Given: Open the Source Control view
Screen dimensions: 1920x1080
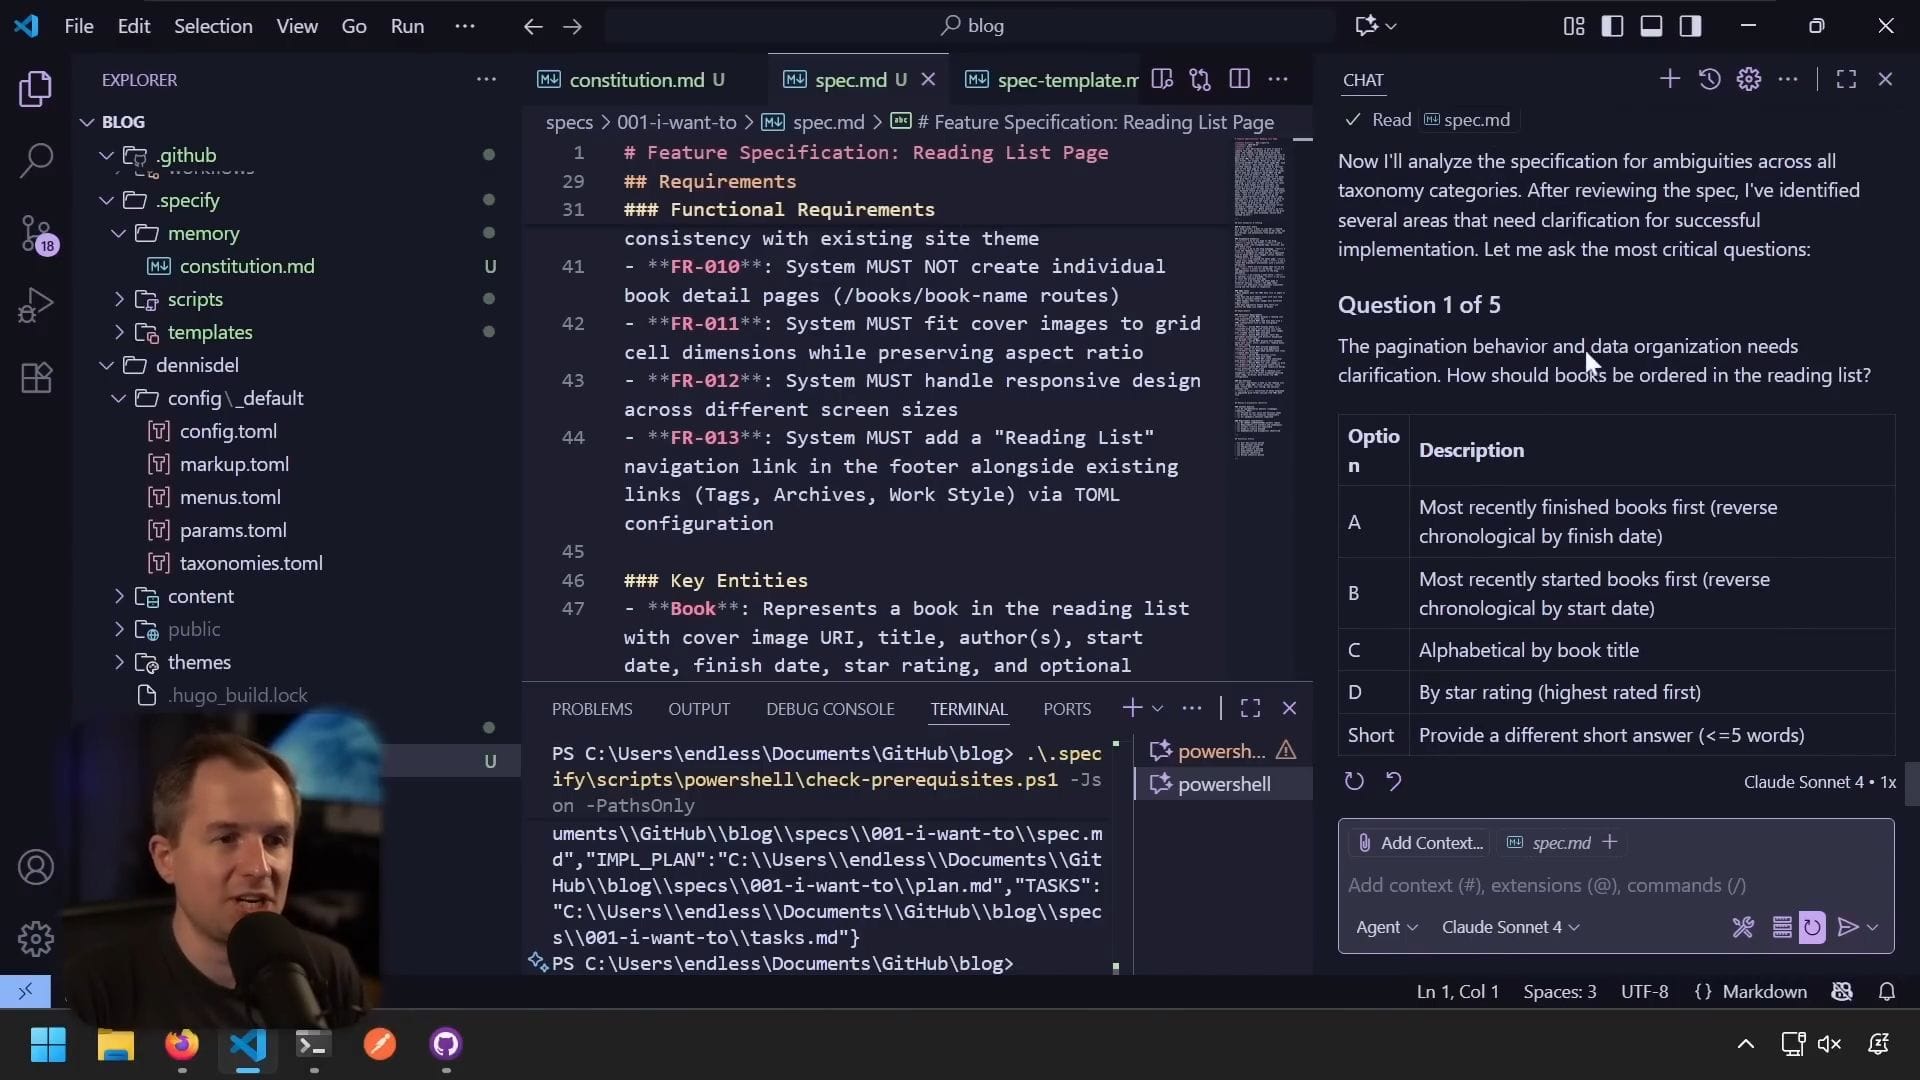Looking at the screenshot, I should point(36,233).
